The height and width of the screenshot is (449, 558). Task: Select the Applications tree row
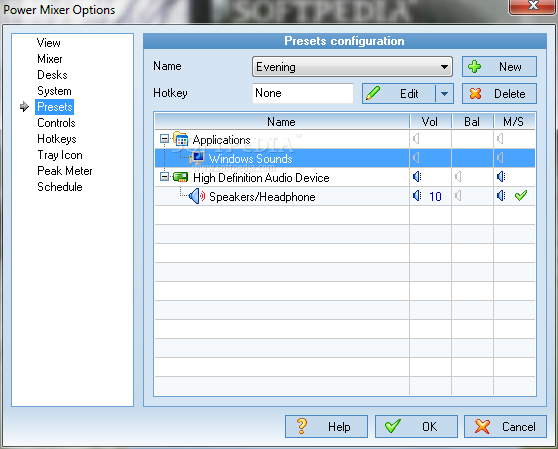(x=345, y=139)
